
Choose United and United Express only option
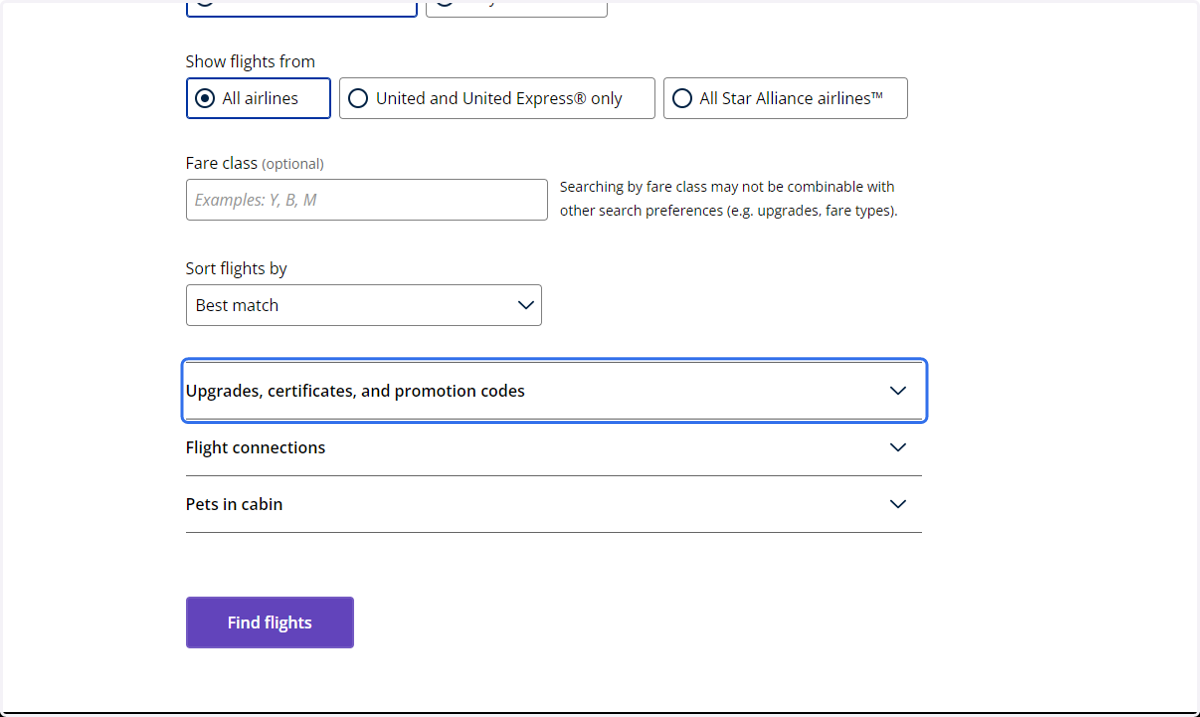(x=497, y=98)
